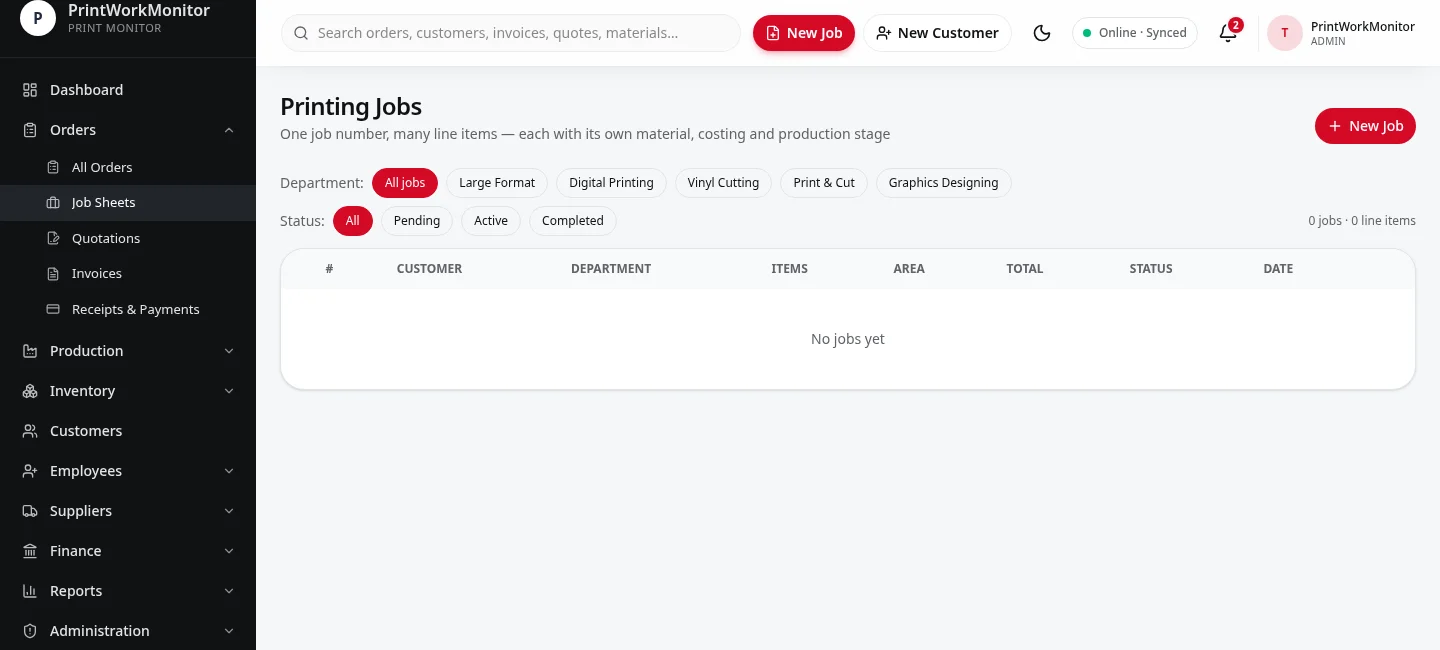Viewport: 1440px width, 650px height.
Task: Collapse the Orders section chevron
Action: (229, 130)
